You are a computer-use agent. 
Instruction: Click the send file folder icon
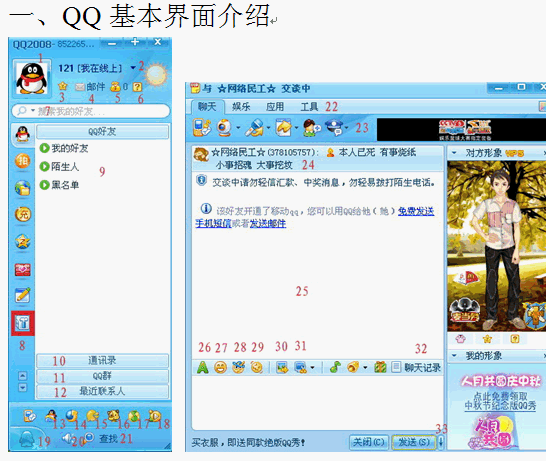283,127
